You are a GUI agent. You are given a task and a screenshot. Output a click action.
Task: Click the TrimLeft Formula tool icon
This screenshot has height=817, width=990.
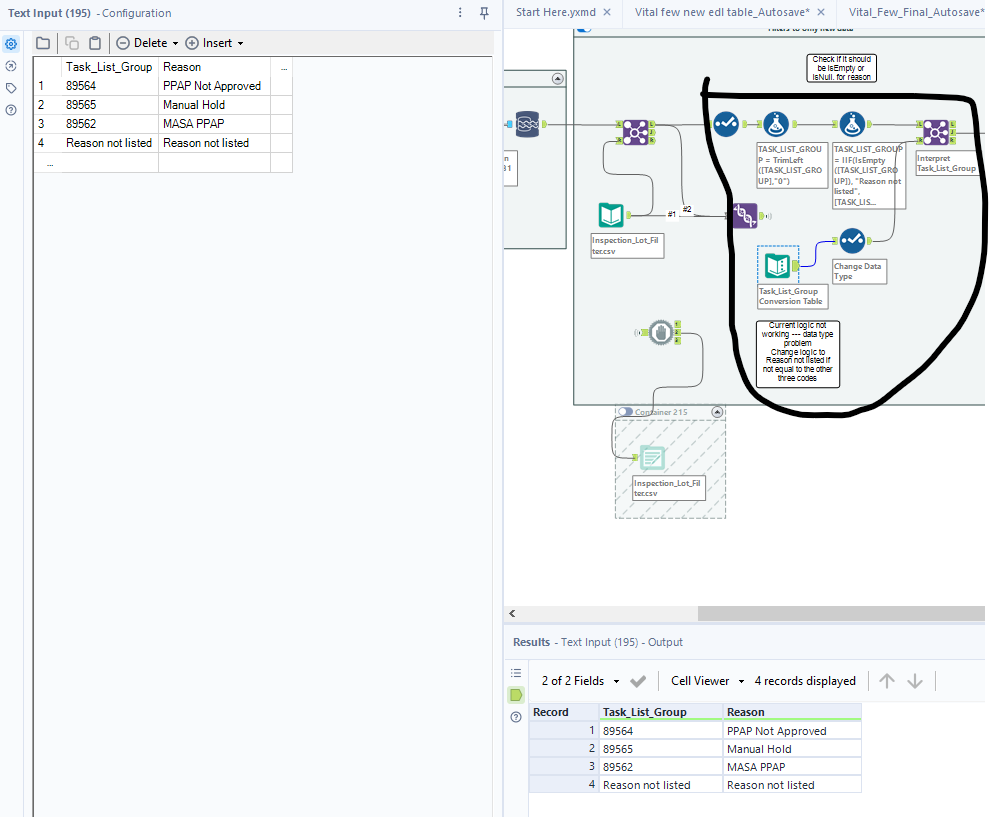tap(776, 125)
